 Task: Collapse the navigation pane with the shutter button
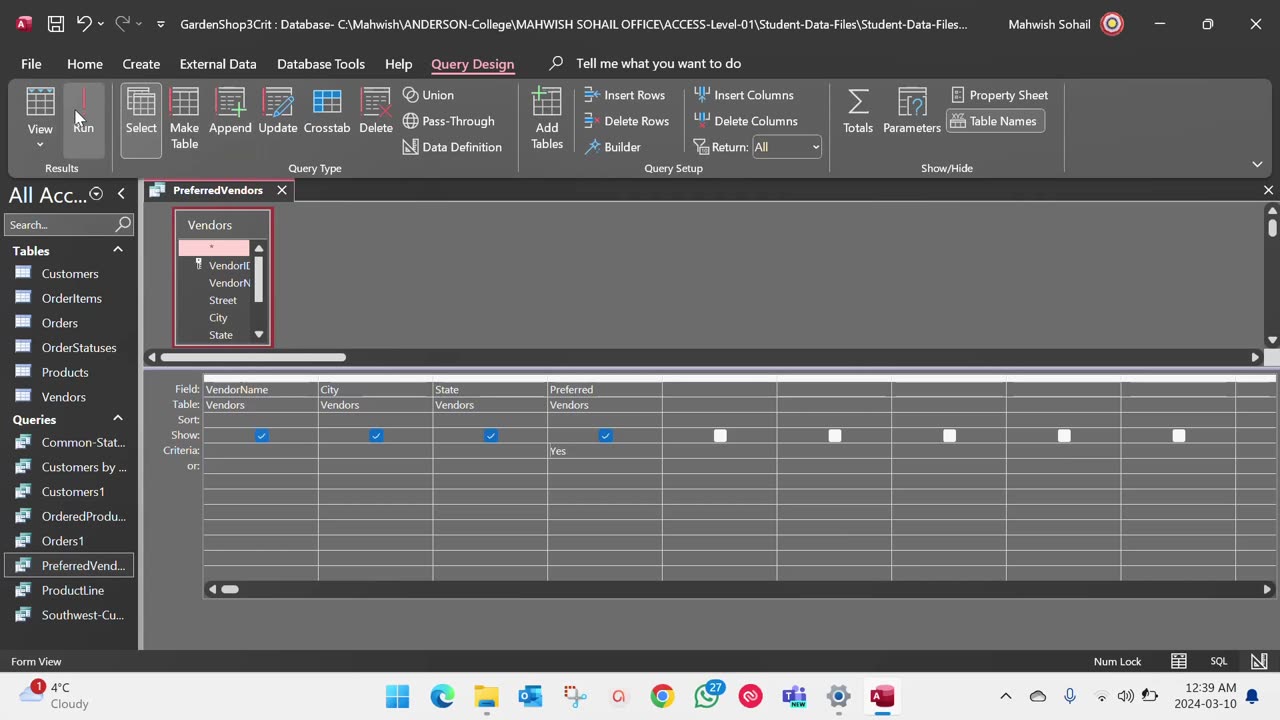[x=121, y=194]
